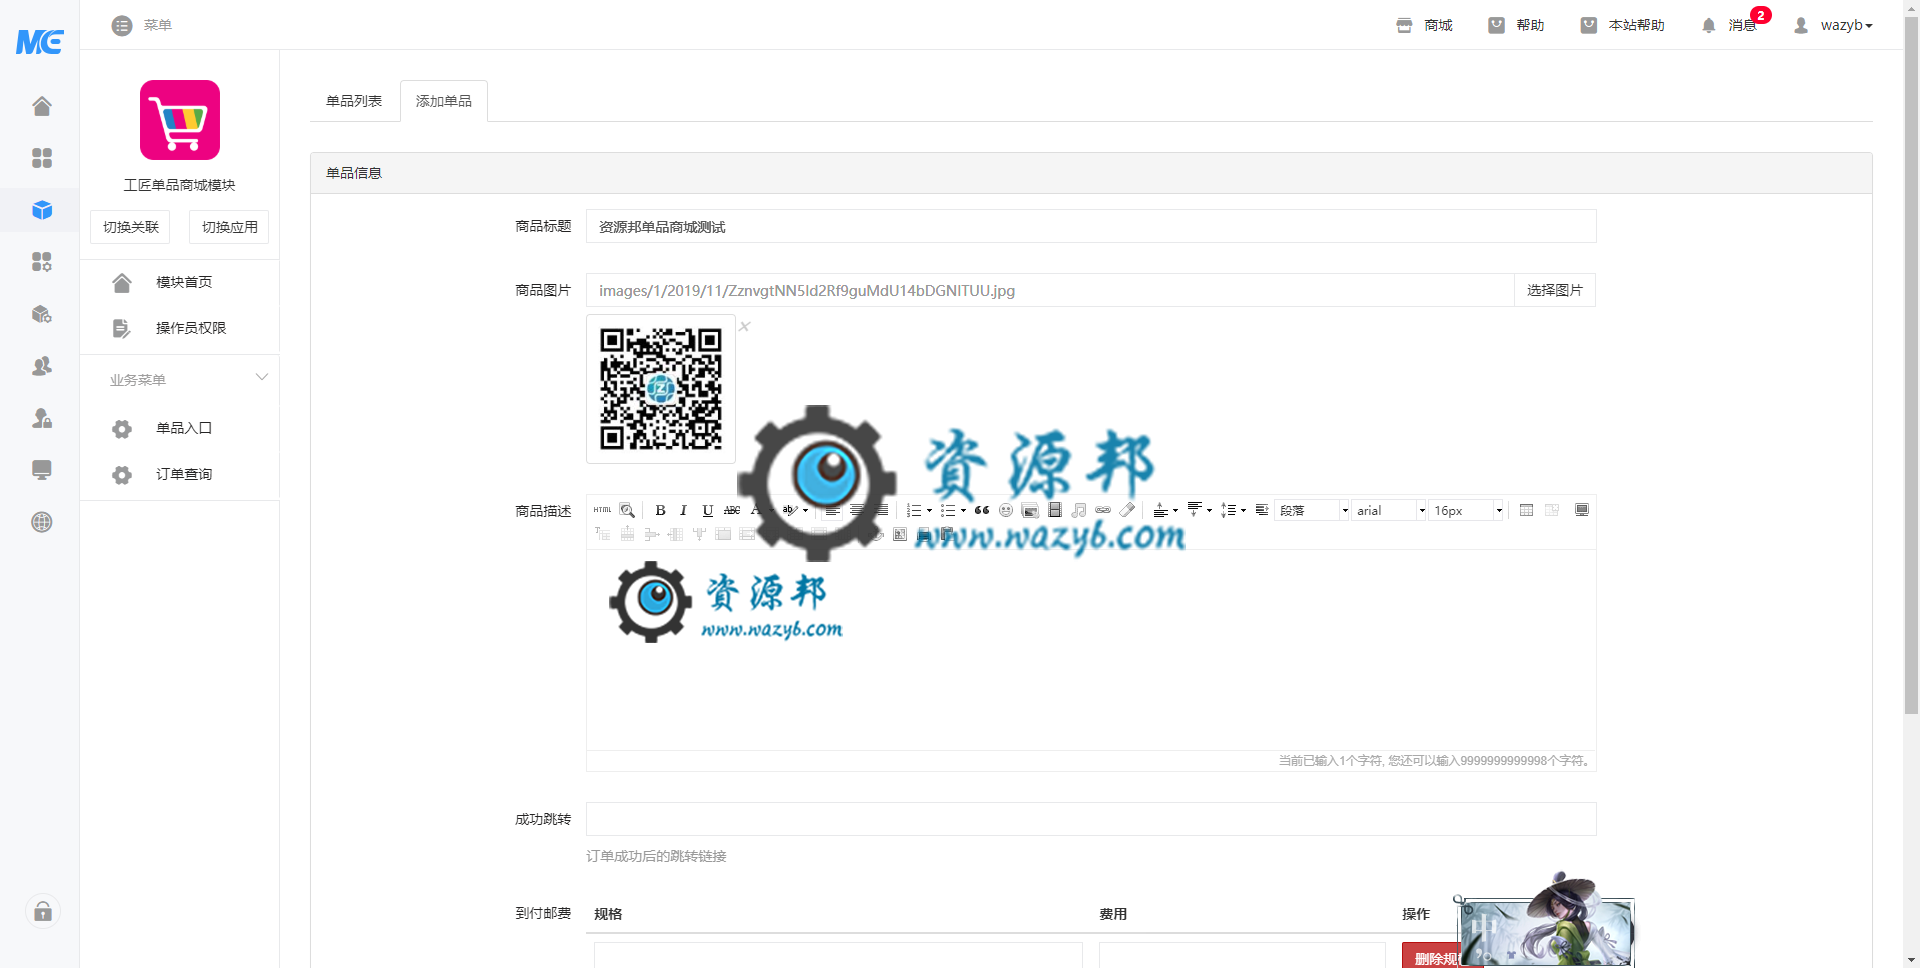Click the 选择图片 button

(x=1555, y=290)
